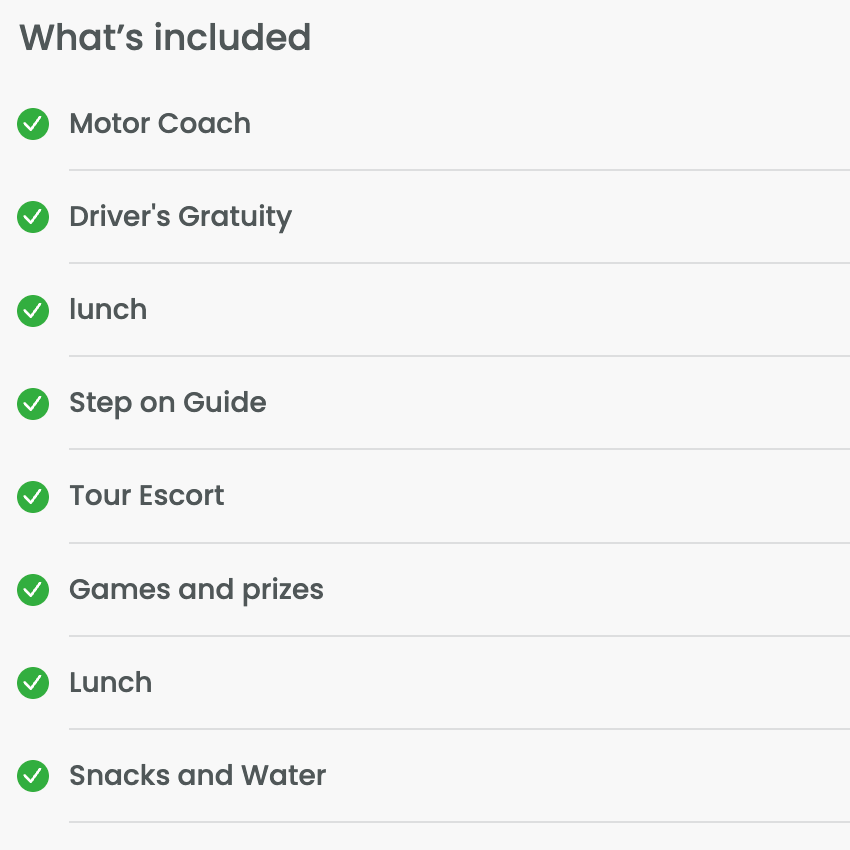Select the Step on Guide text label
This screenshot has width=850, height=850.
[x=168, y=403]
